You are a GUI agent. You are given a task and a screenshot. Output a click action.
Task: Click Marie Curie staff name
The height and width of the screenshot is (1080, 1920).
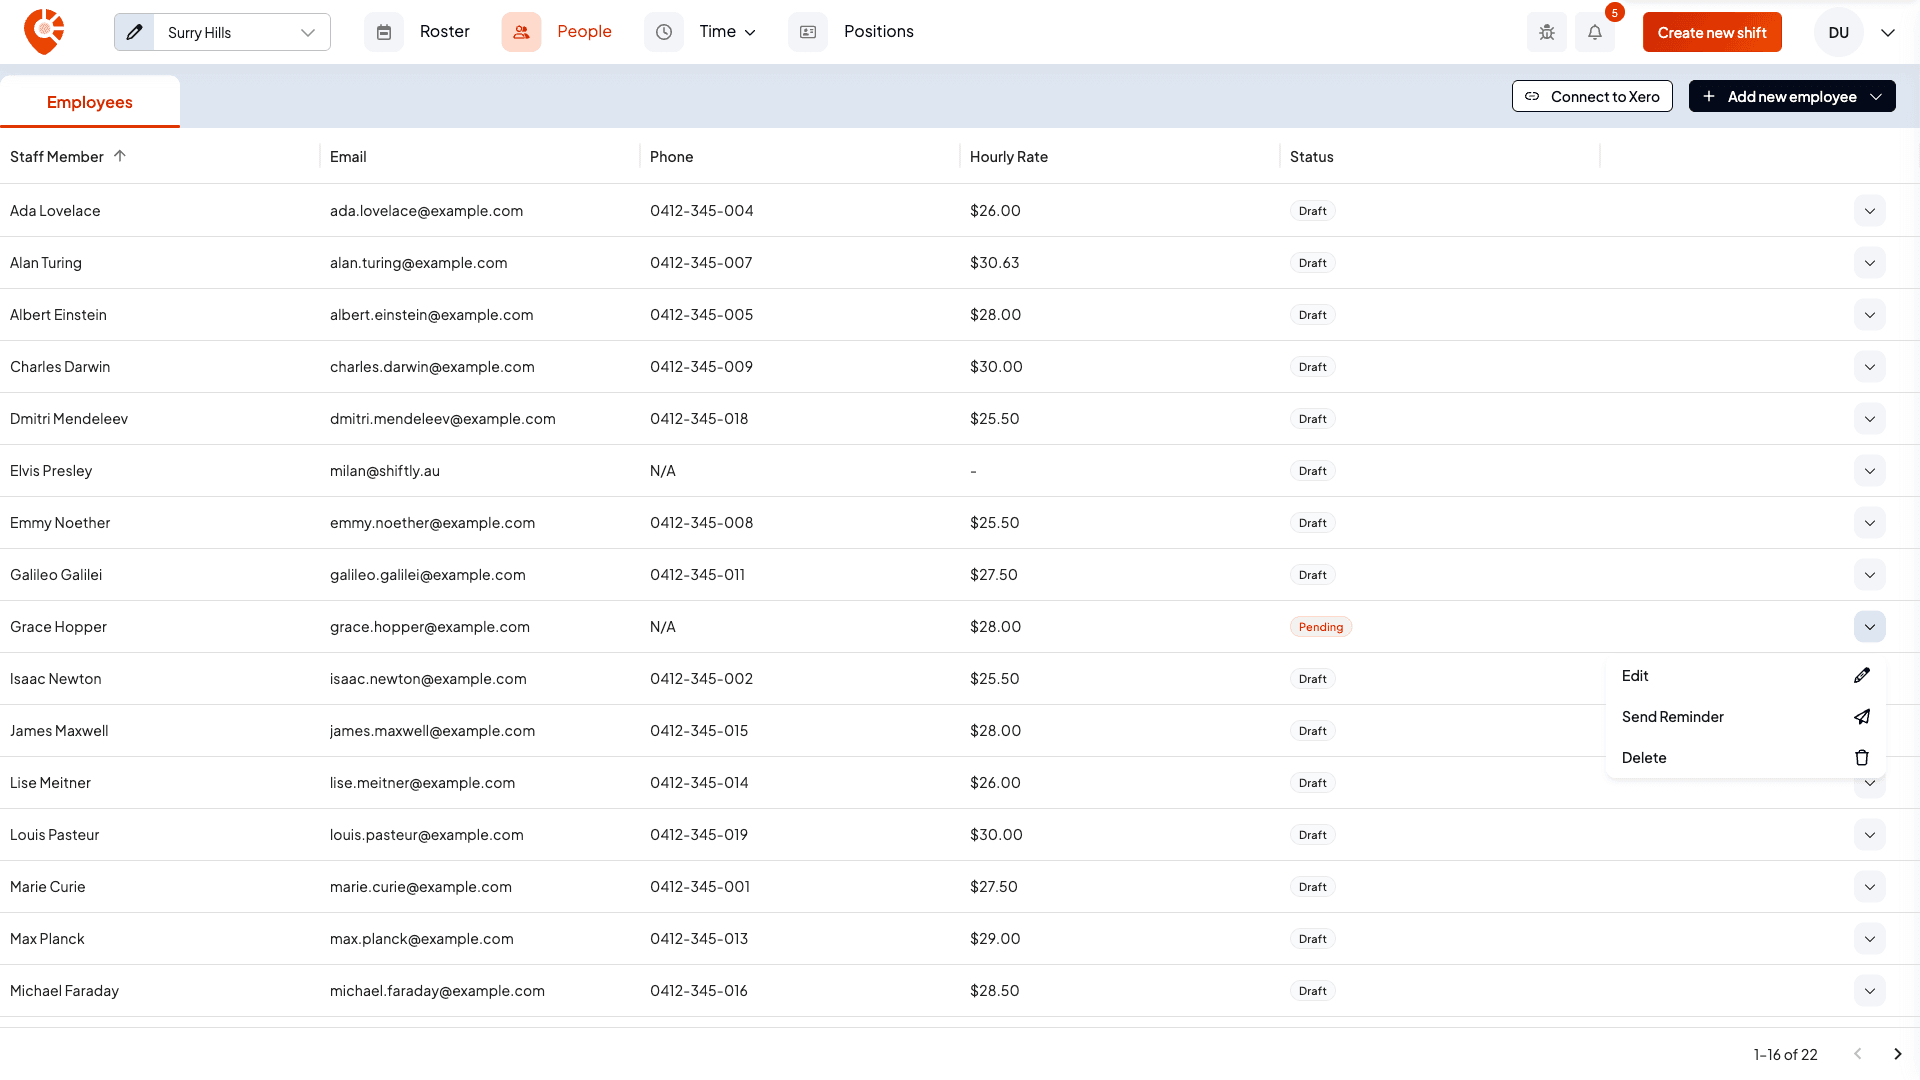[x=48, y=887]
